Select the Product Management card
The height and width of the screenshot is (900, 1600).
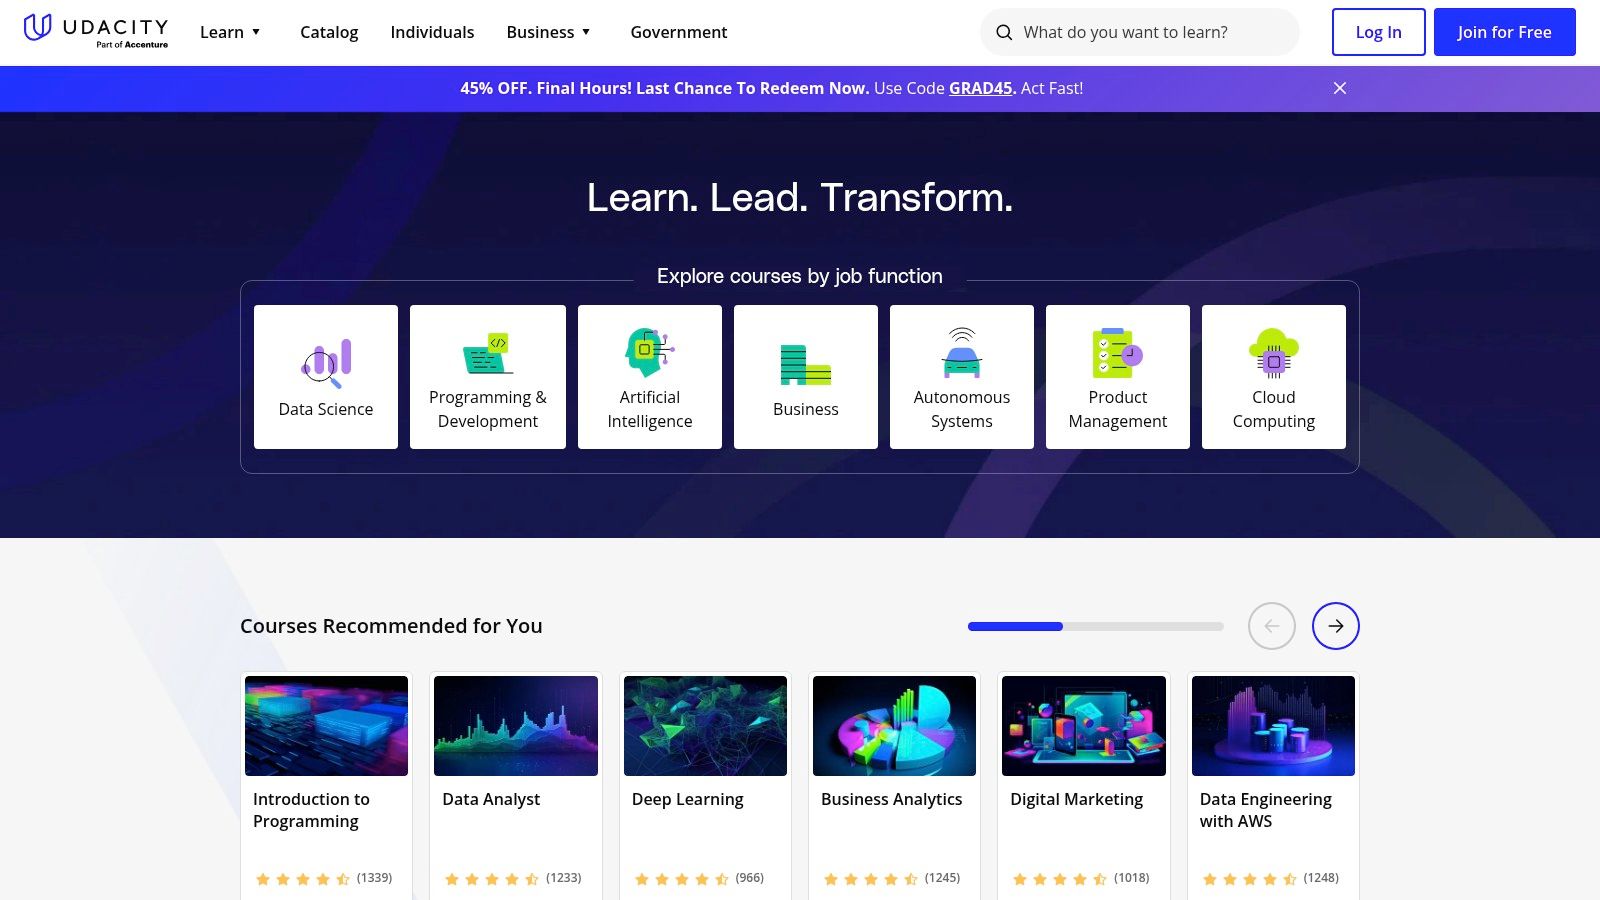click(x=1118, y=377)
